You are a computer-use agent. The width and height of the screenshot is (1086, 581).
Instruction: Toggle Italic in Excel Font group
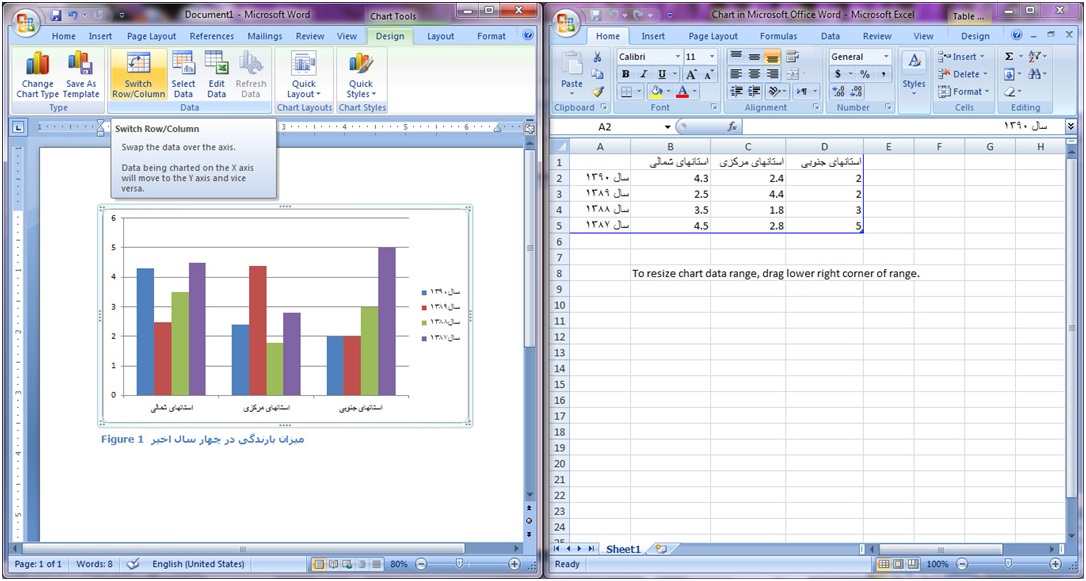[x=643, y=74]
